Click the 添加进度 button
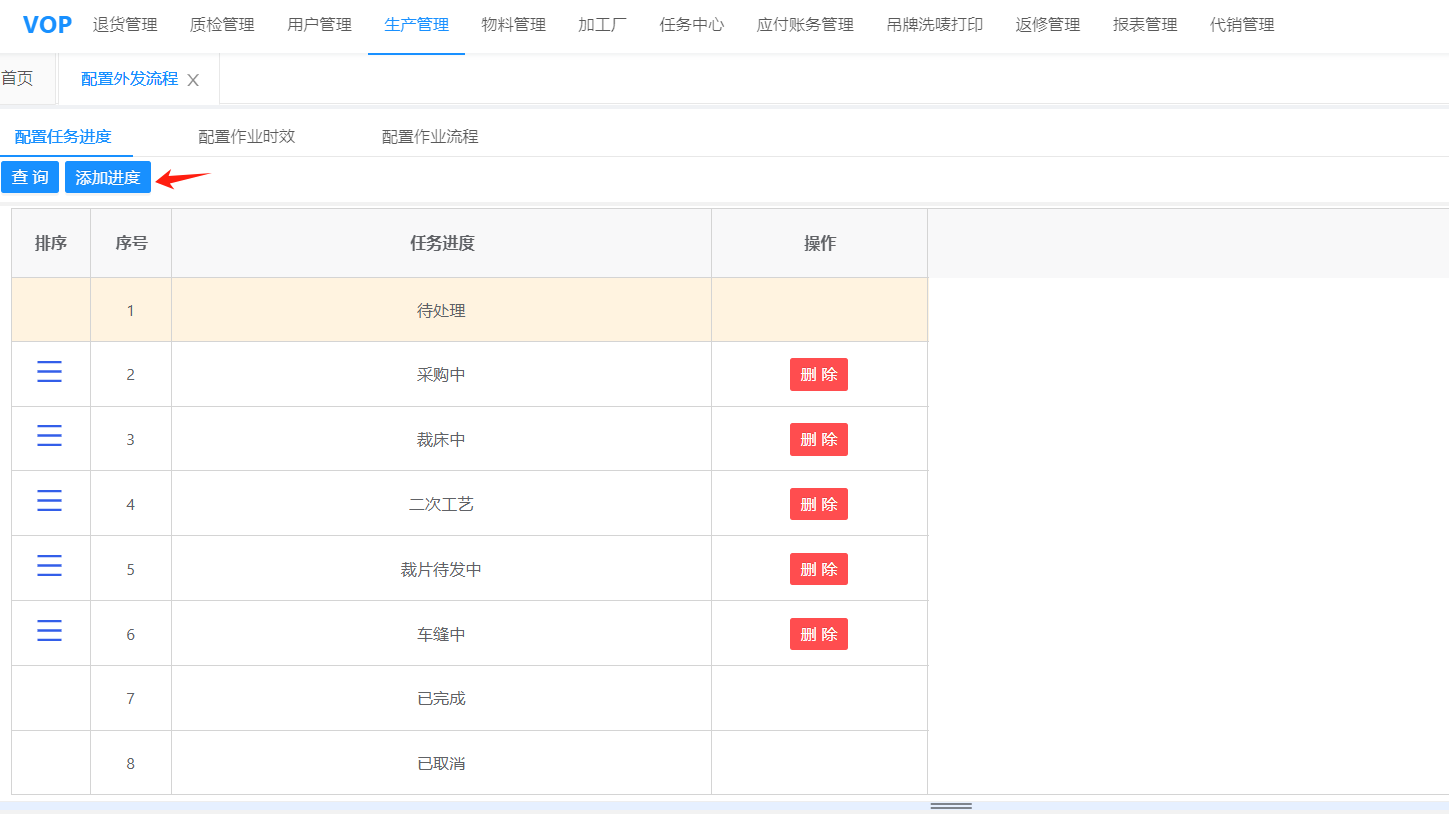 108,178
